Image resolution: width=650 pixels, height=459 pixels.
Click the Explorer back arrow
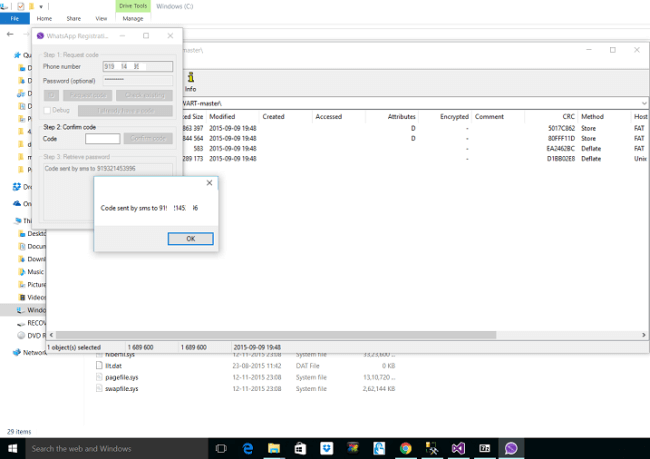tap(10, 34)
